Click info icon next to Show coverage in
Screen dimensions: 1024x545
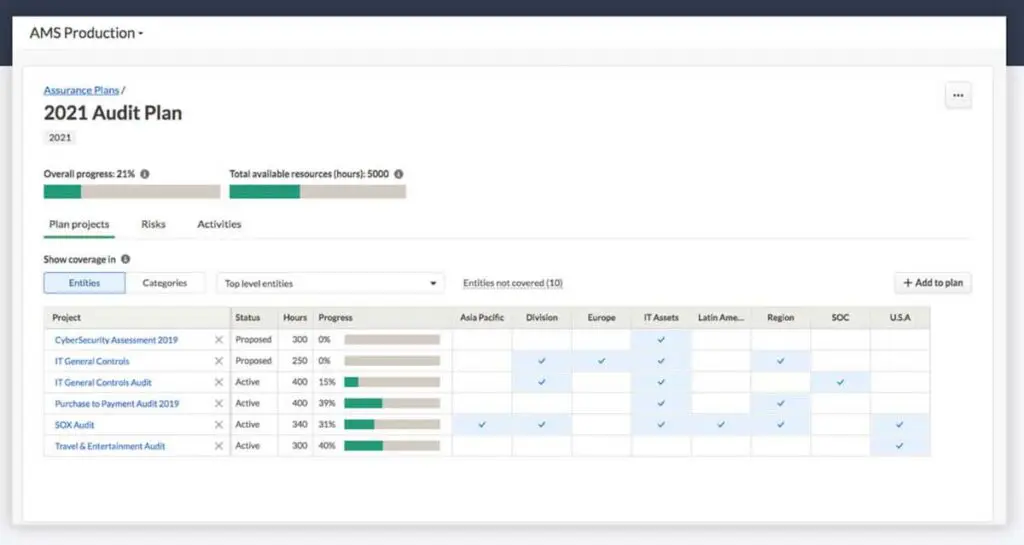click(125, 259)
